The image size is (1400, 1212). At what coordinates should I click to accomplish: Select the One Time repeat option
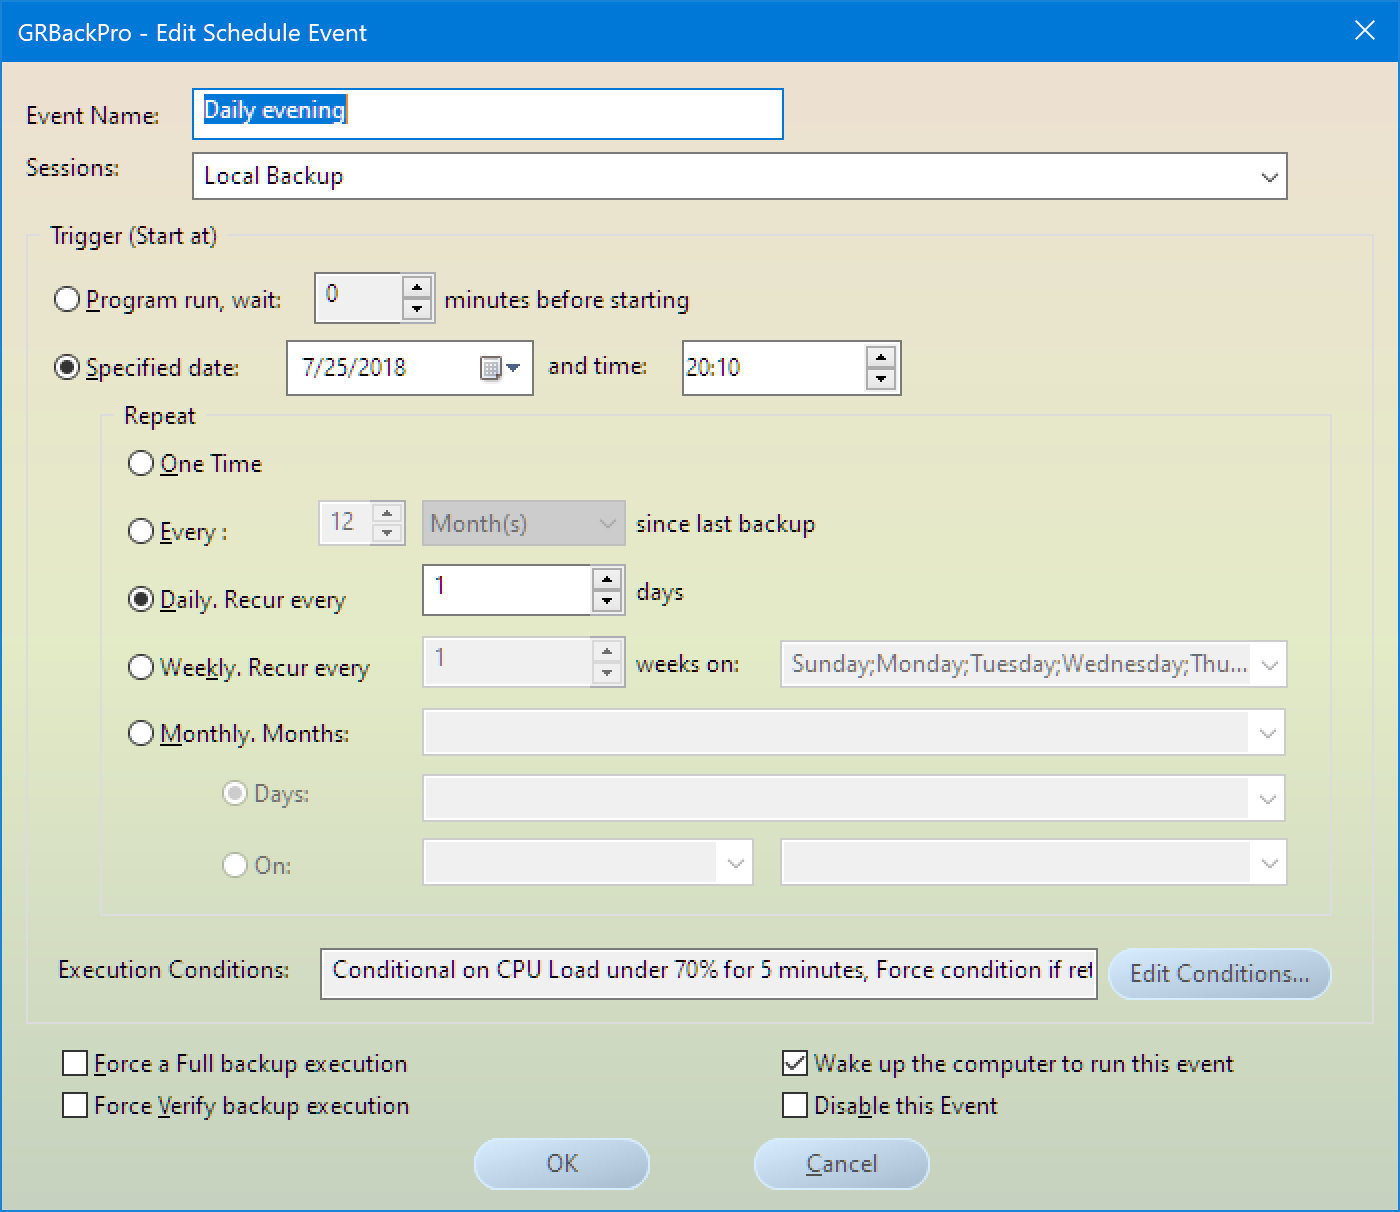point(141,463)
